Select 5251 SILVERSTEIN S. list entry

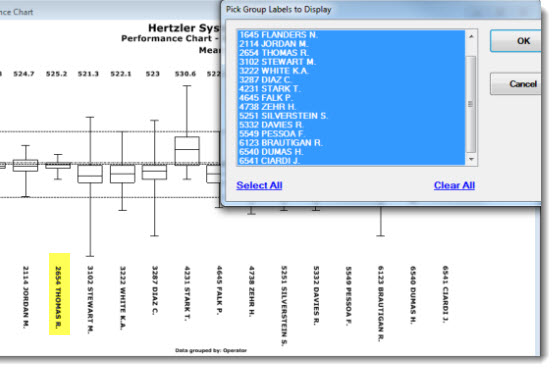point(351,116)
